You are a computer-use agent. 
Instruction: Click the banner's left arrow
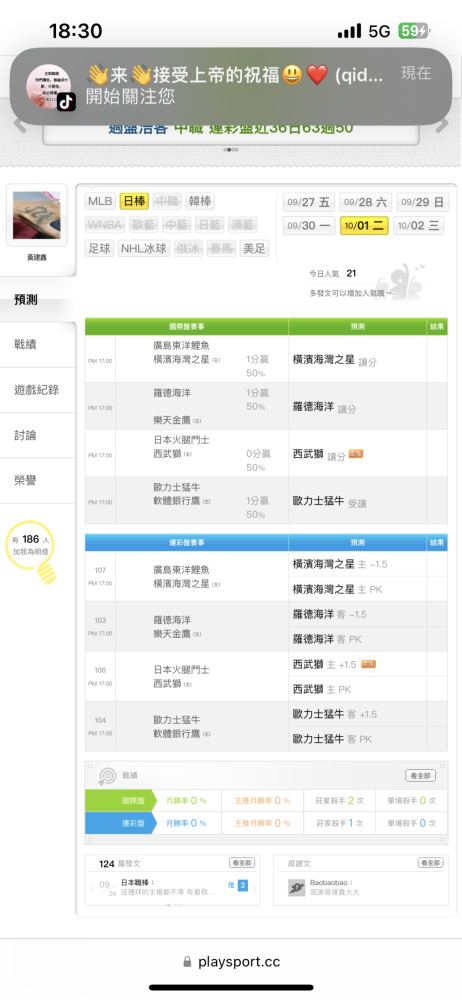click(19, 124)
